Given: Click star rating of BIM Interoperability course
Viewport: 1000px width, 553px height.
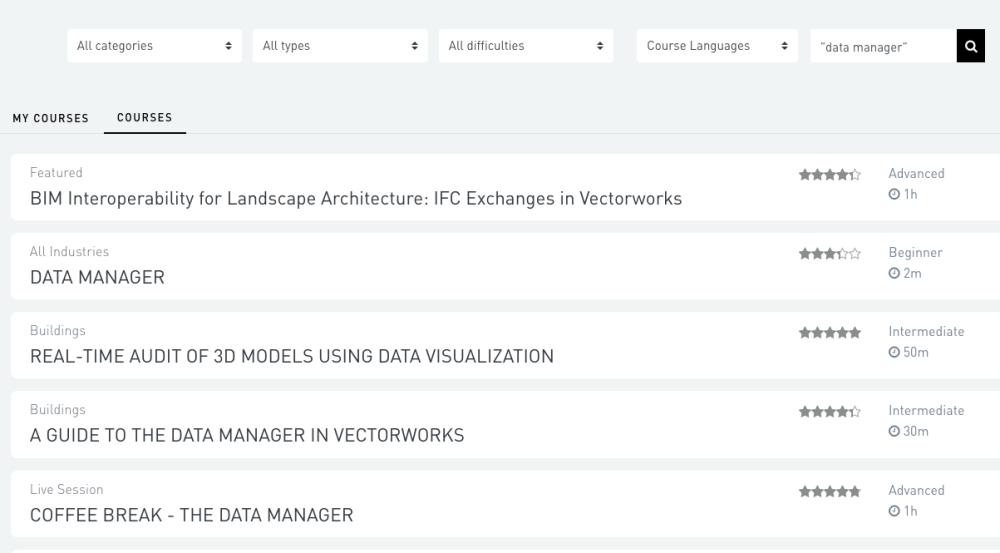Looking at the screenshot, I should (x=829, y=175).
